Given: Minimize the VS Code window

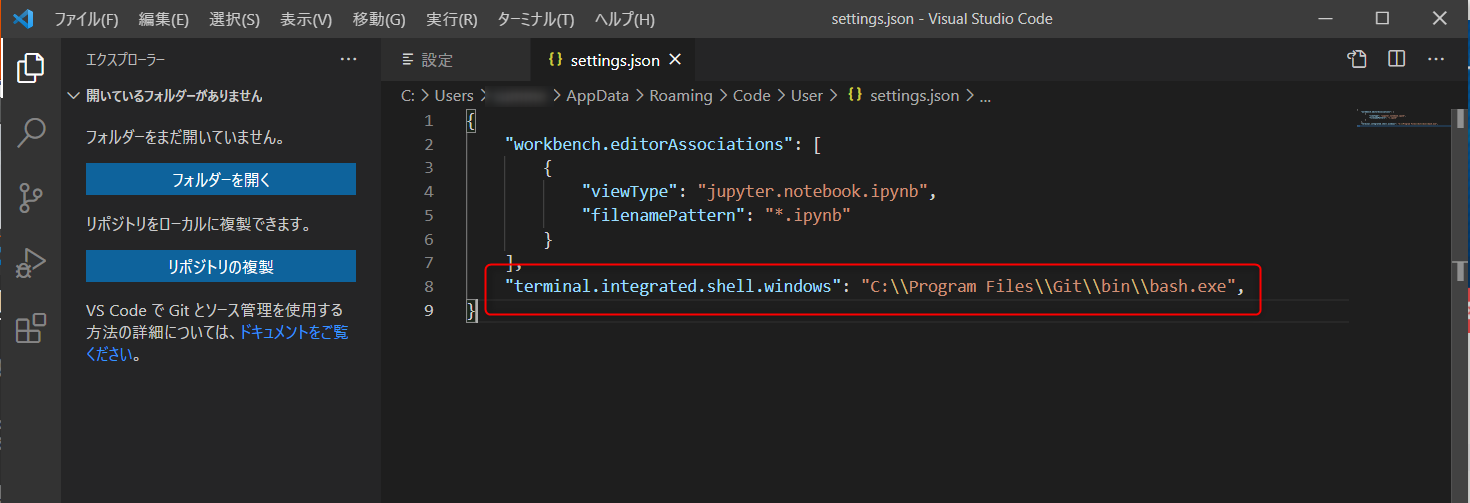Looking at the screenshot, I should point(1325,19).
